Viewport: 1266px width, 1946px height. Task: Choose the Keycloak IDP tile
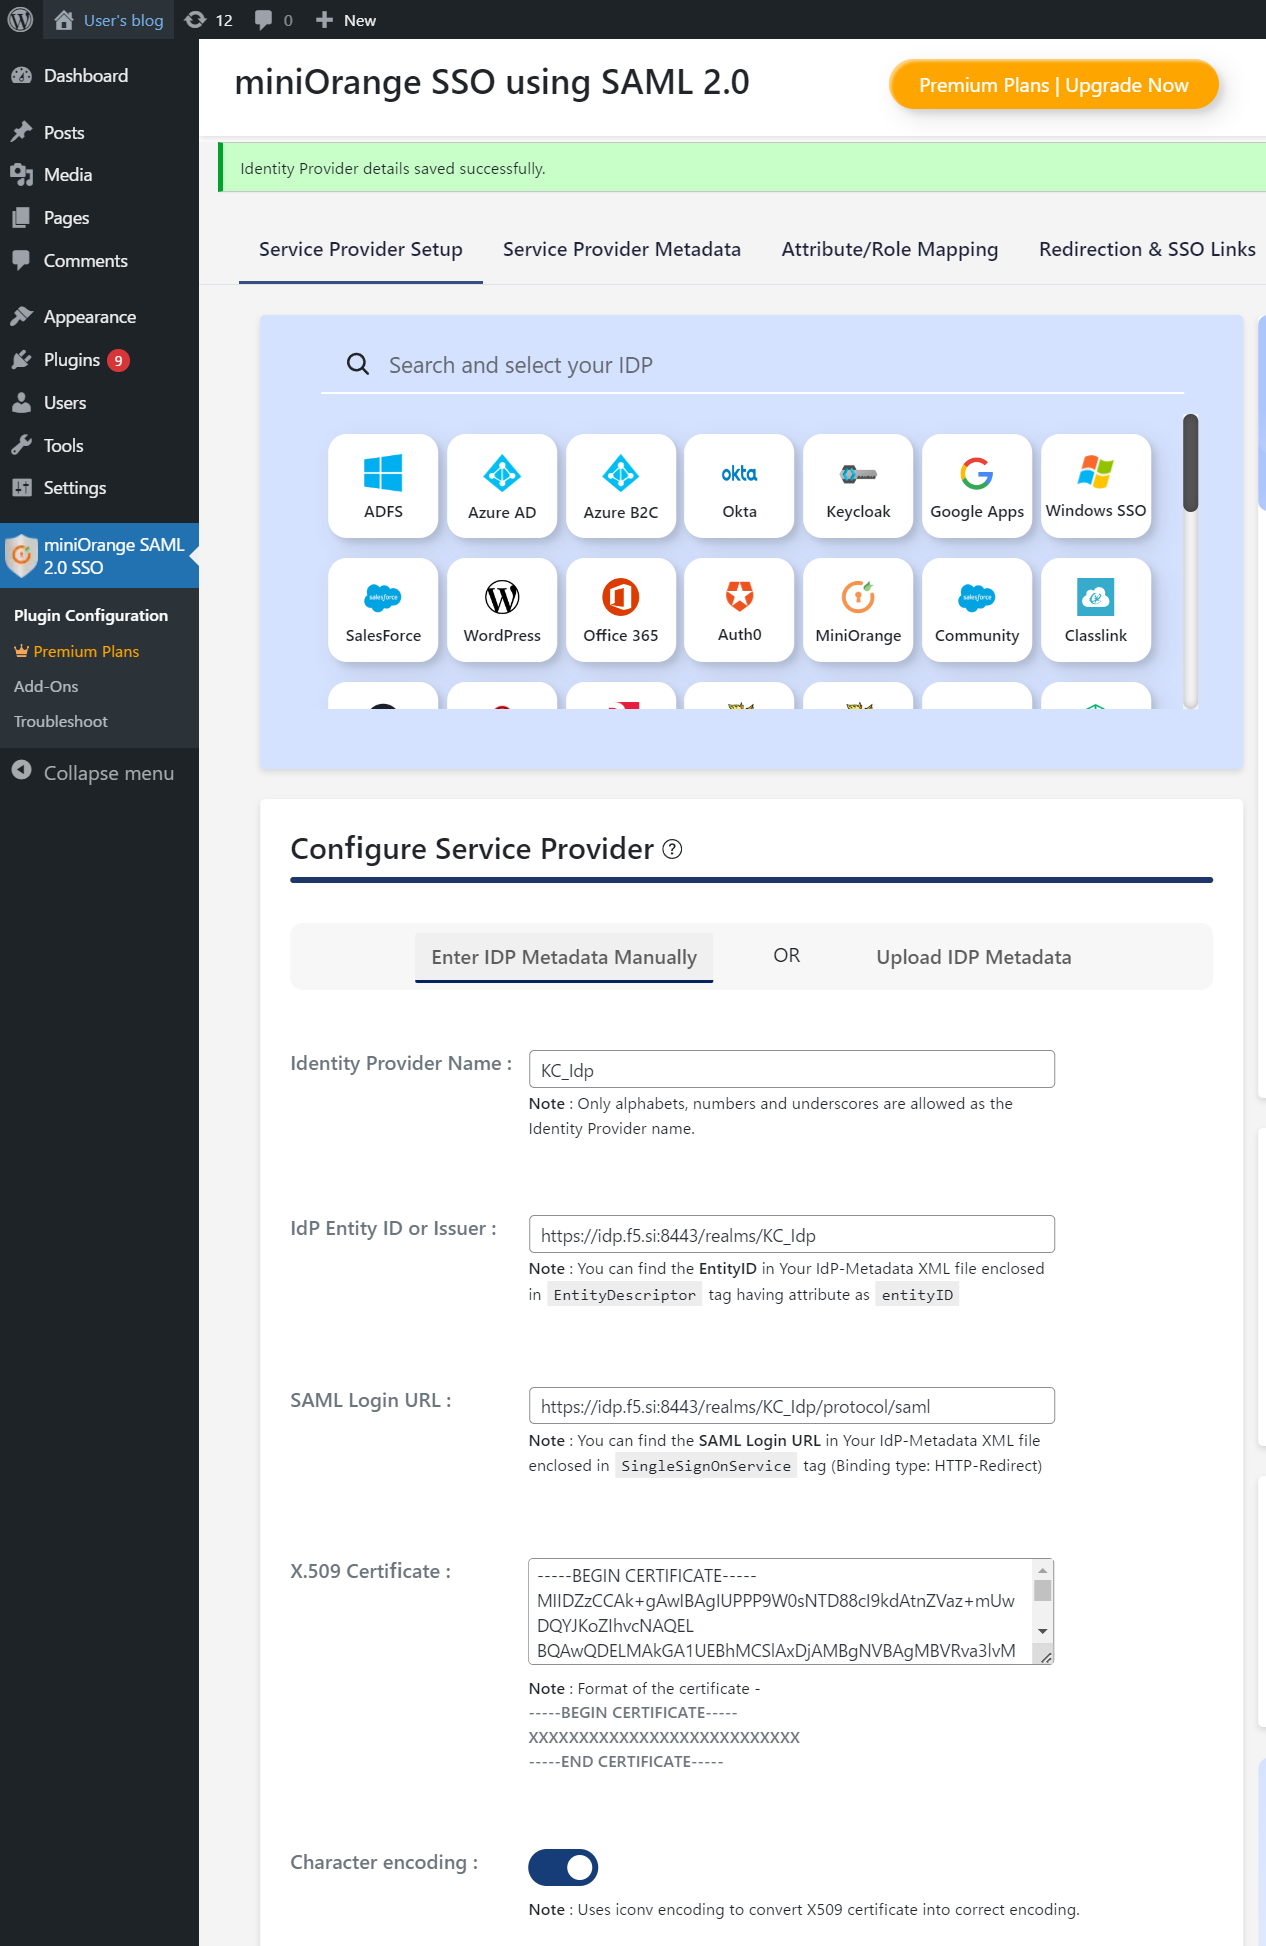pos(858,486)
